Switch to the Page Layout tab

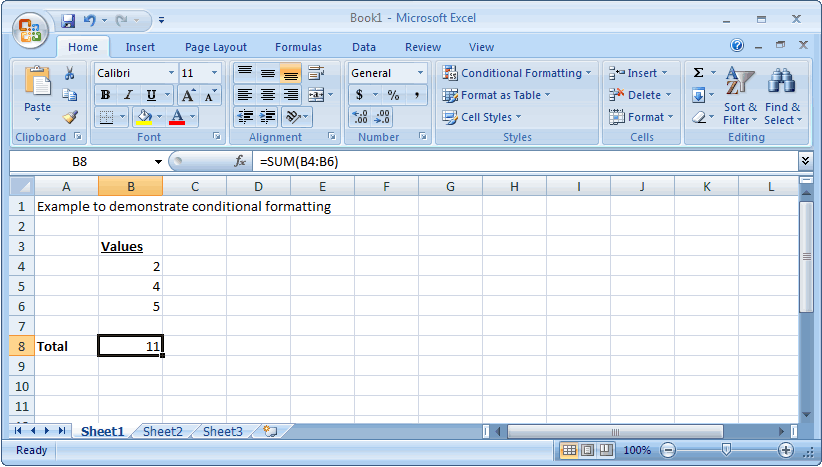[x=215, y=47]
